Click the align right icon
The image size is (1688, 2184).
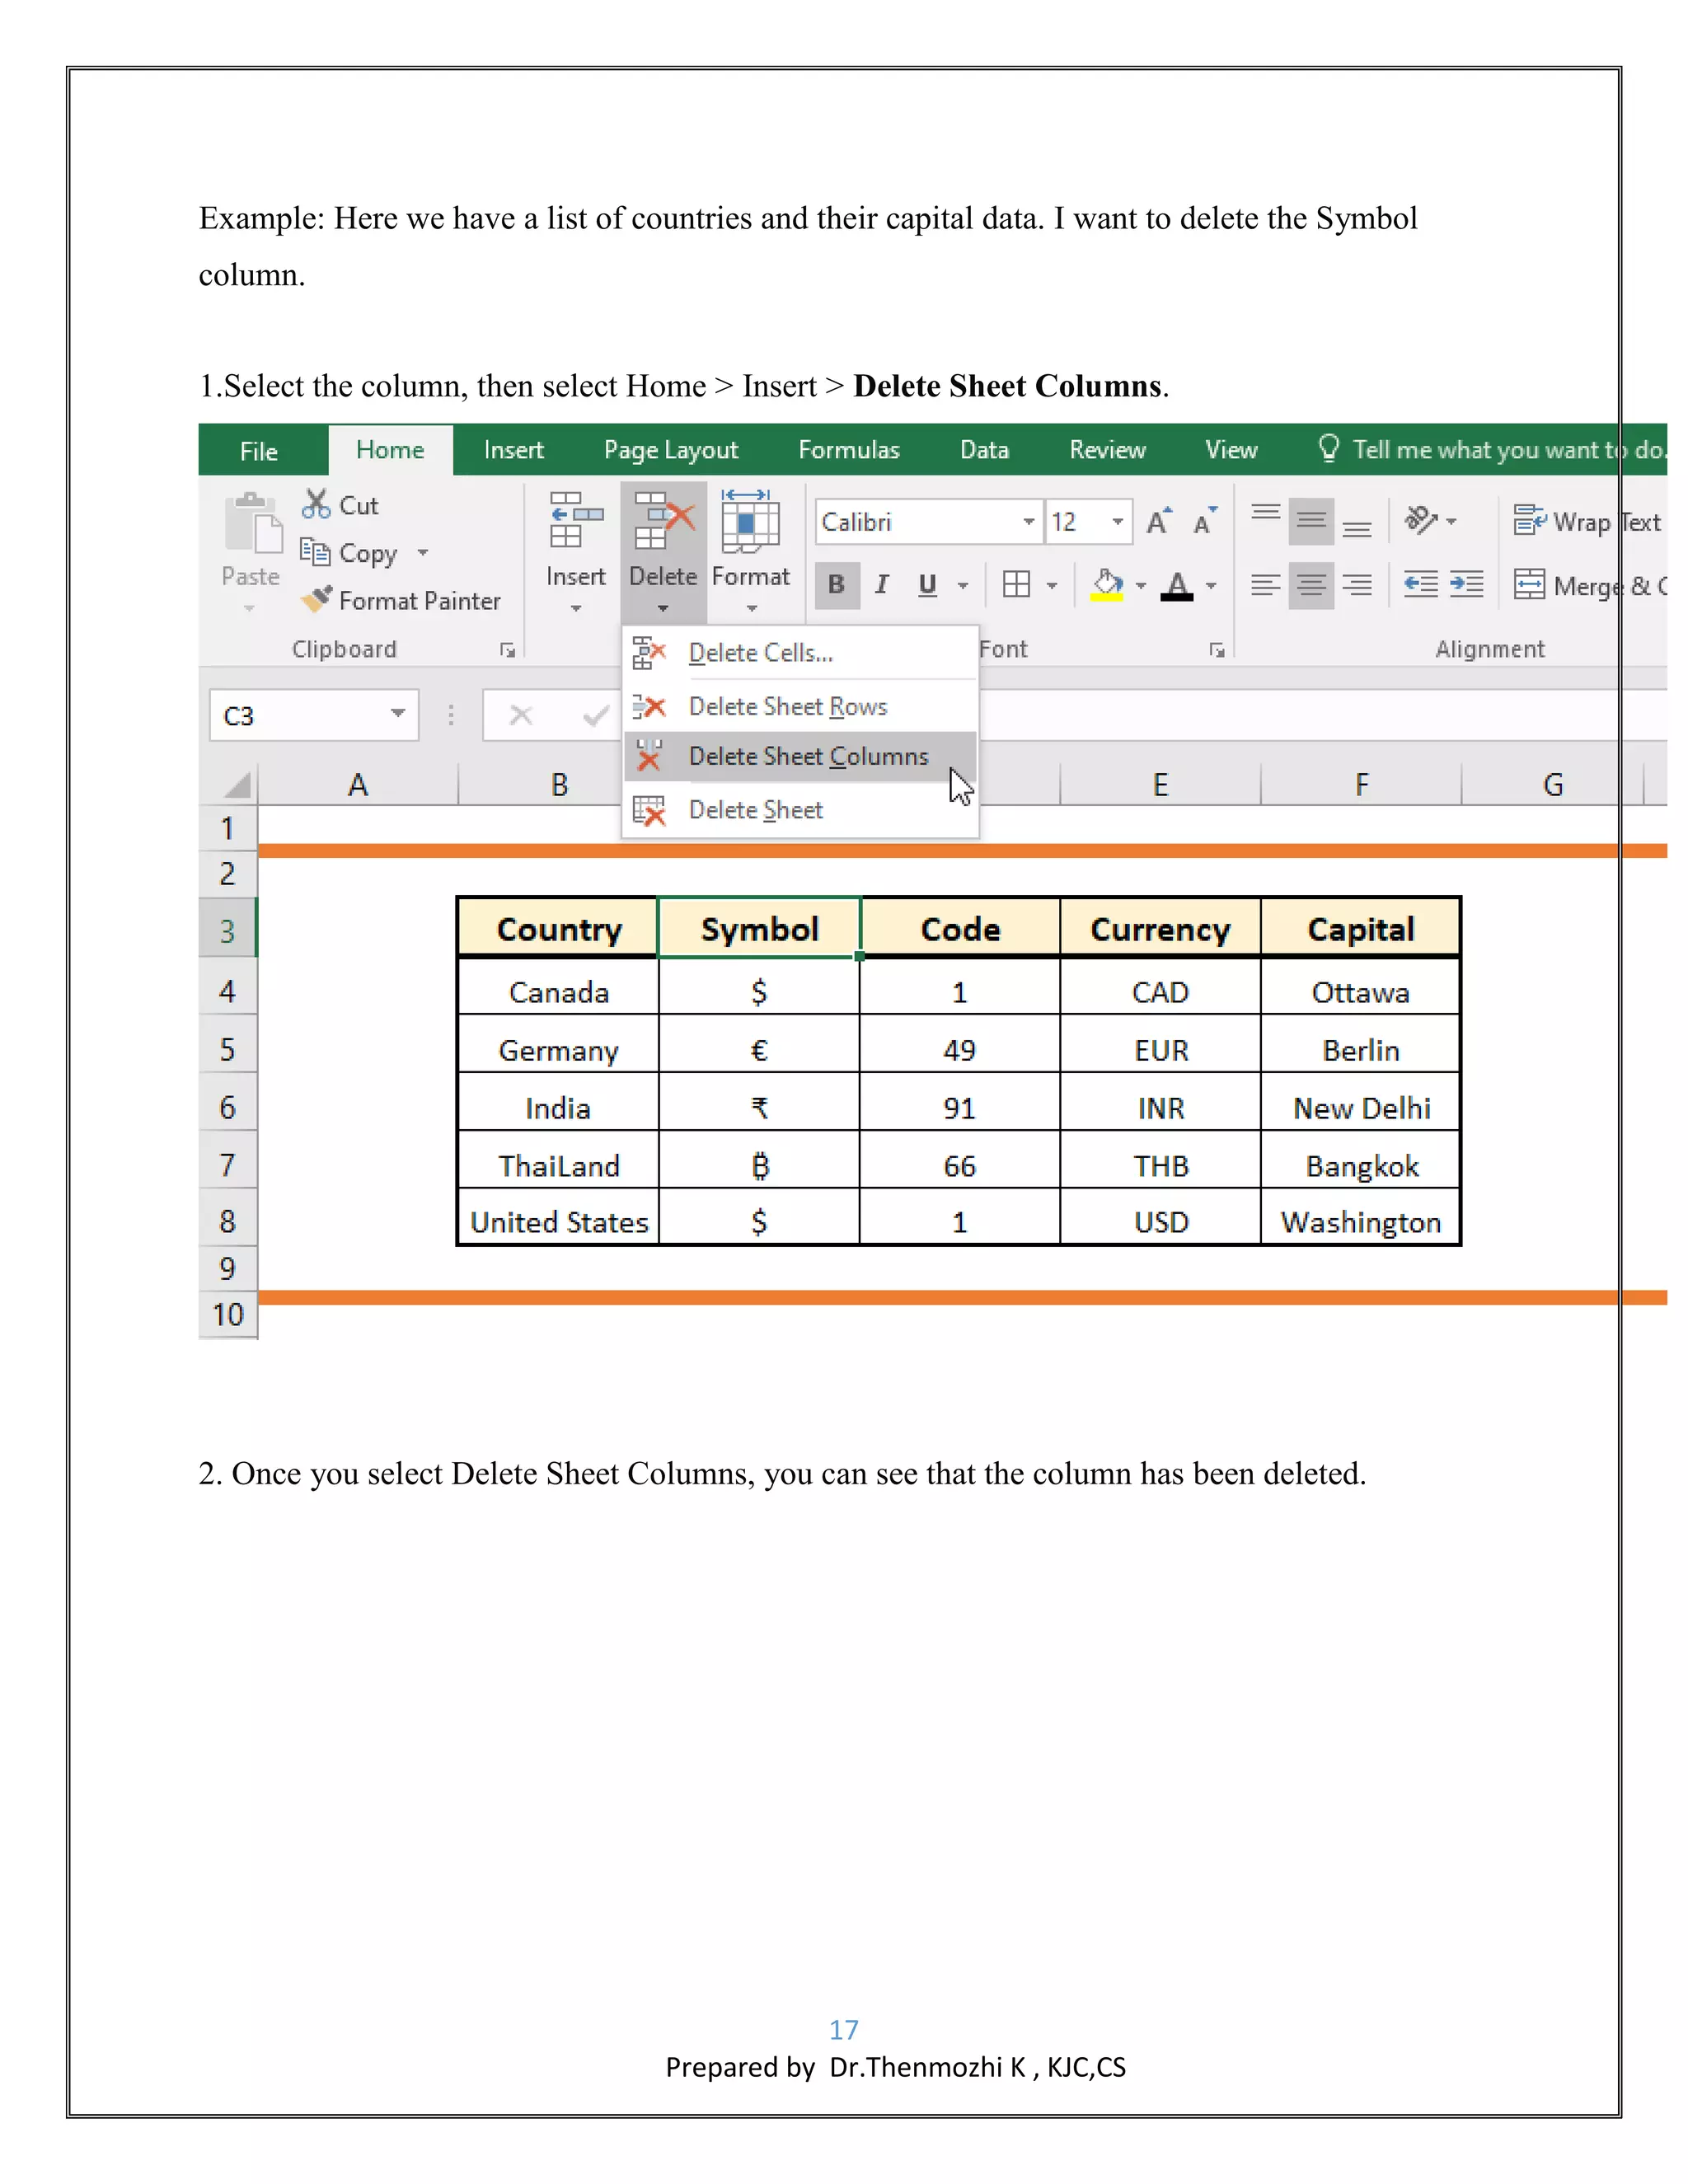(1357, 584)
